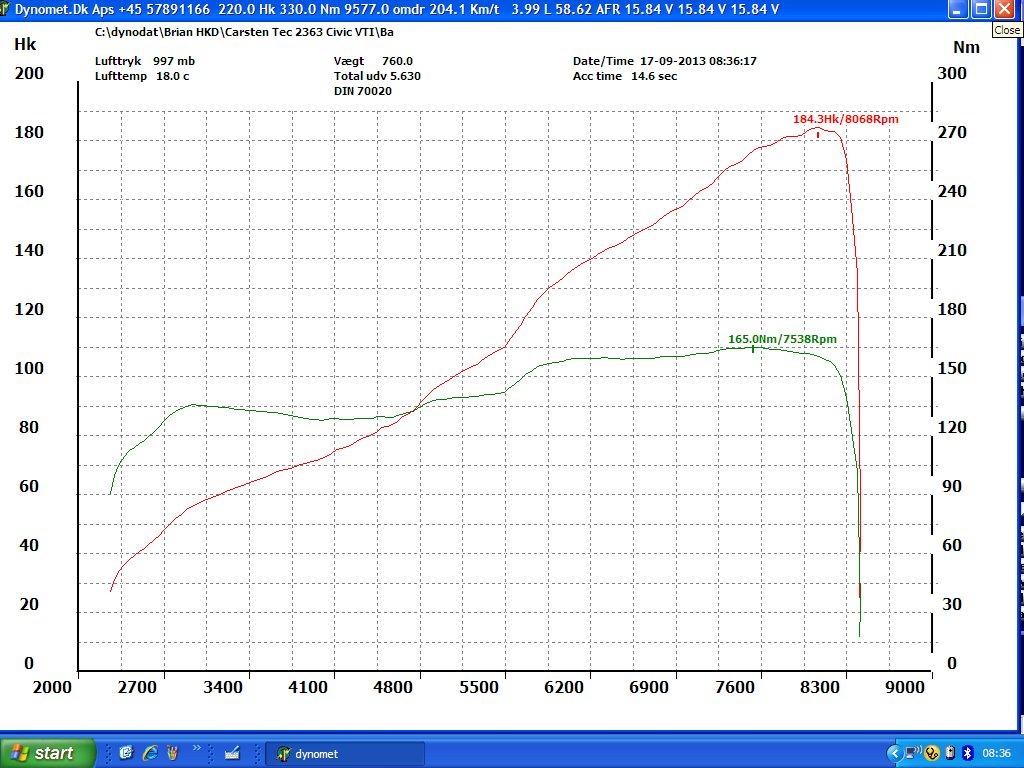Open Internet Explorer from Quick Launch
Screen dimensions: 1024x768
[150, 753]
